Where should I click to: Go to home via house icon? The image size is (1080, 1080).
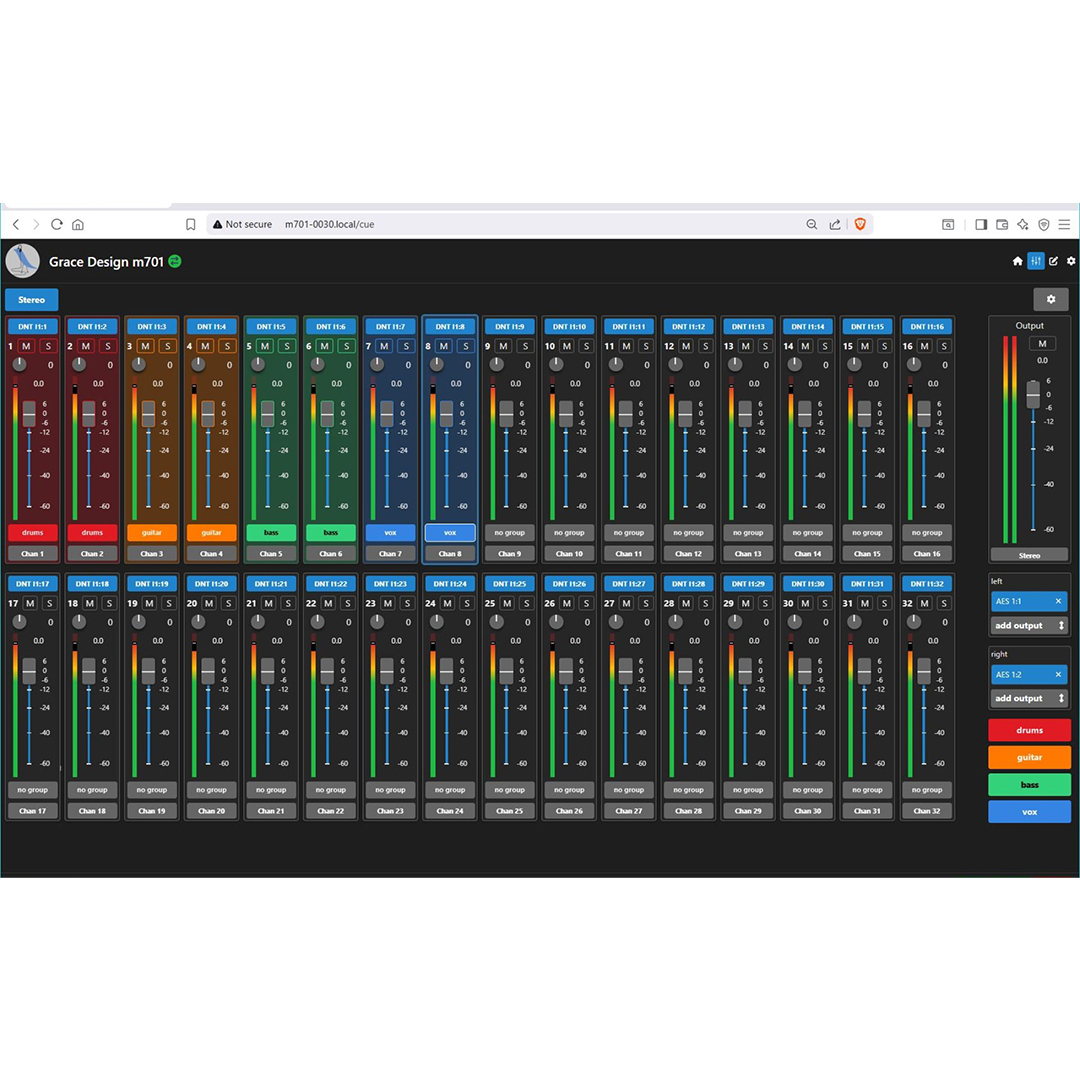click(x=1018, y=261)
